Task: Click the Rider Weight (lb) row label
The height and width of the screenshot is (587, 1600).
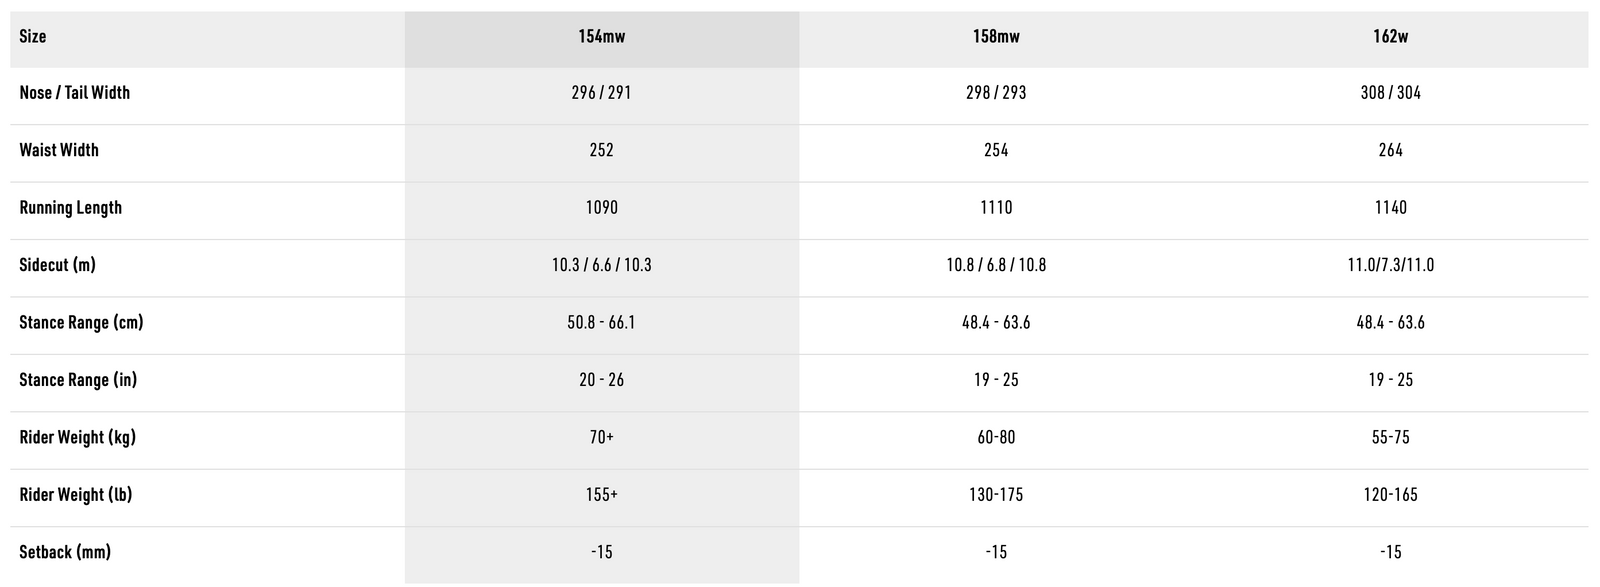Action: 76,495
